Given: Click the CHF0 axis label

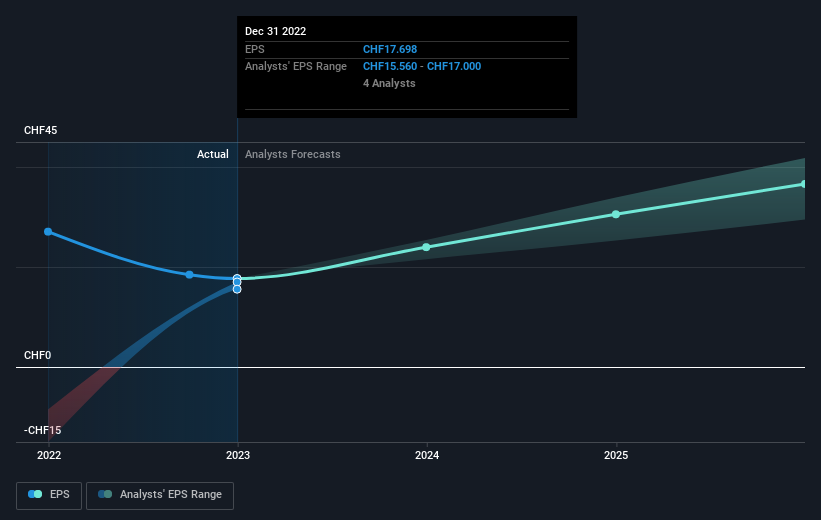Looking at the screenshot, I should tap(37, 355).
